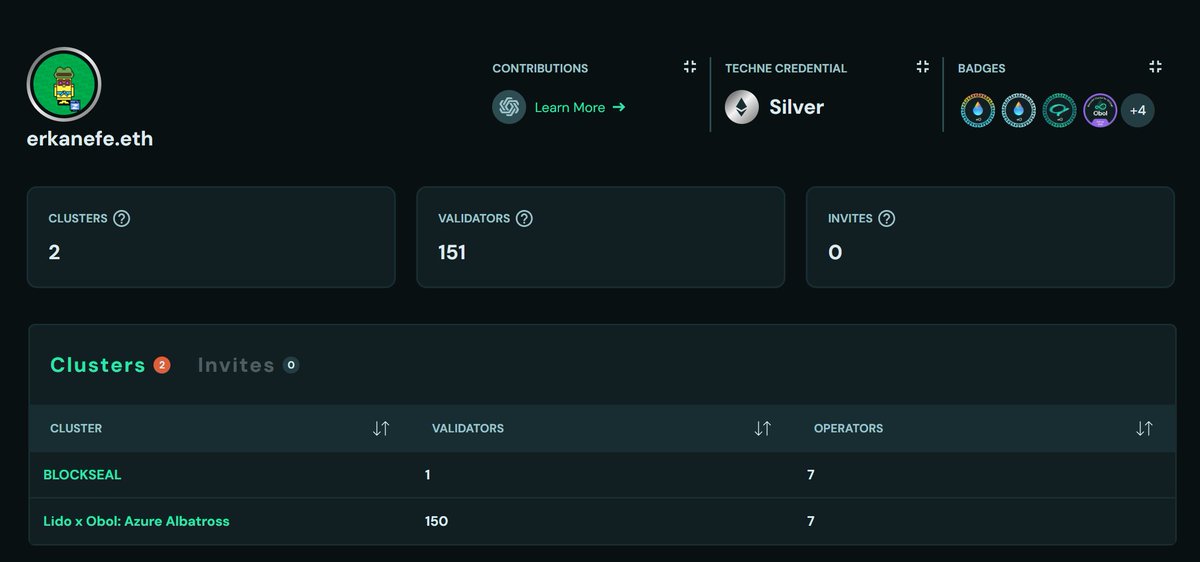Open the BLOCKSEAL cluster
1200x562 pixels.
(82, 475)
